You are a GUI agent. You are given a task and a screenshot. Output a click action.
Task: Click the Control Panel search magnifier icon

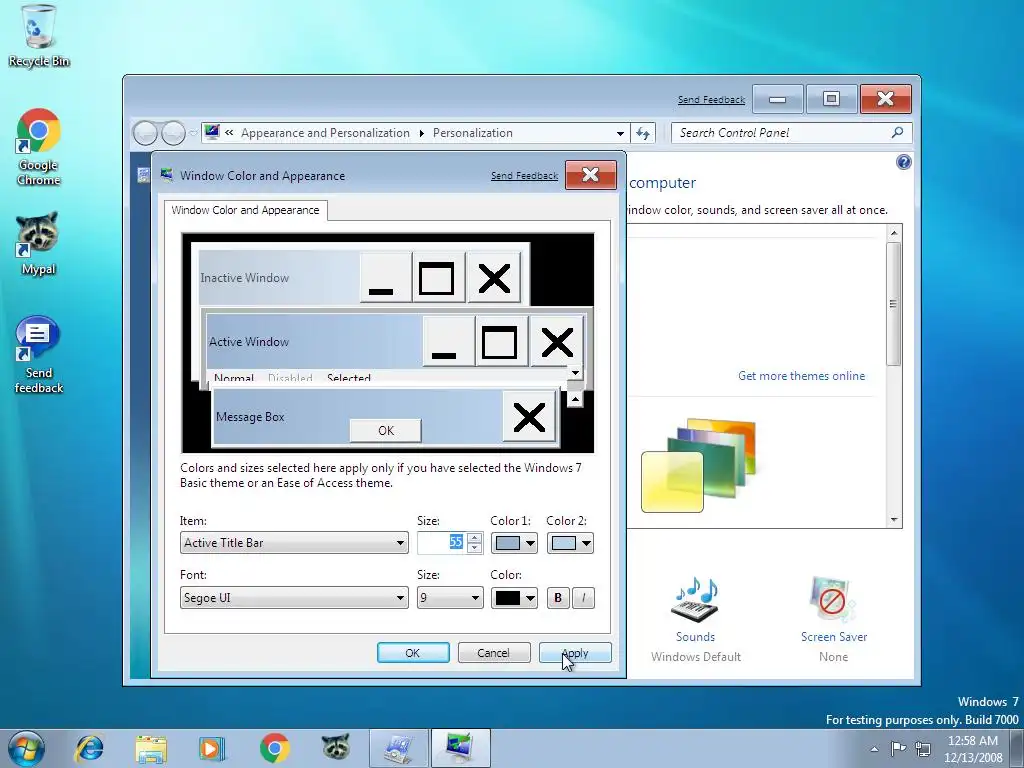click(897, 133)
